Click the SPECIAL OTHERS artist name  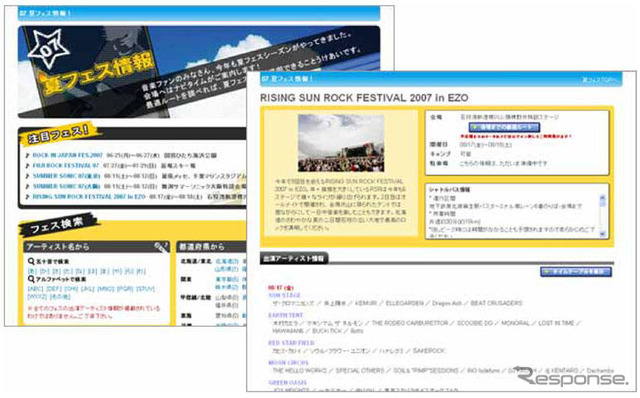pos(360,371)
